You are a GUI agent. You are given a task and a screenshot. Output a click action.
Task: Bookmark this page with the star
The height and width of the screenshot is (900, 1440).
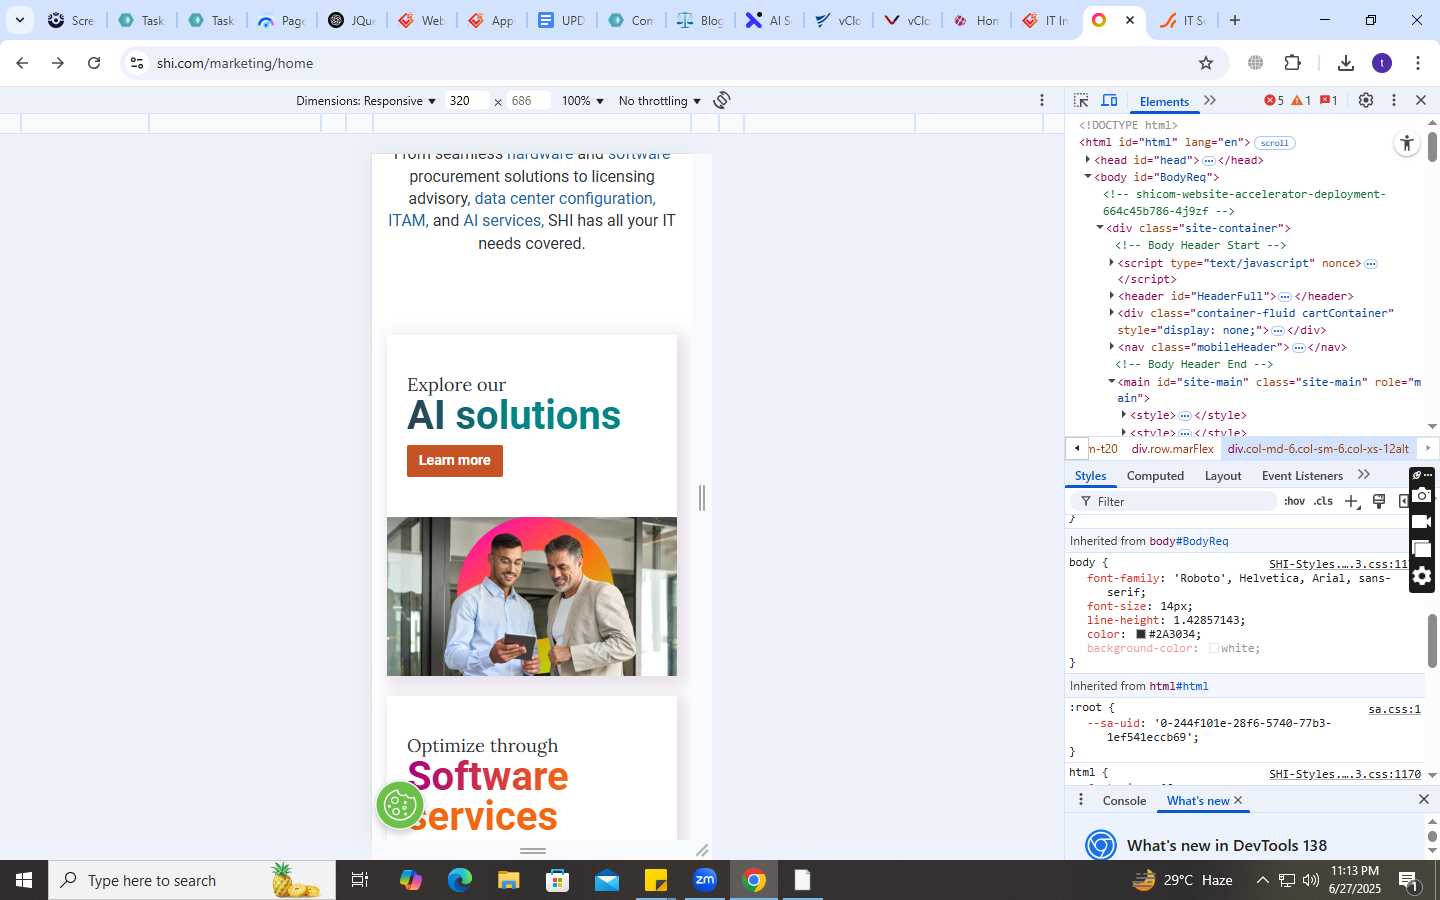coord(1206,63)
